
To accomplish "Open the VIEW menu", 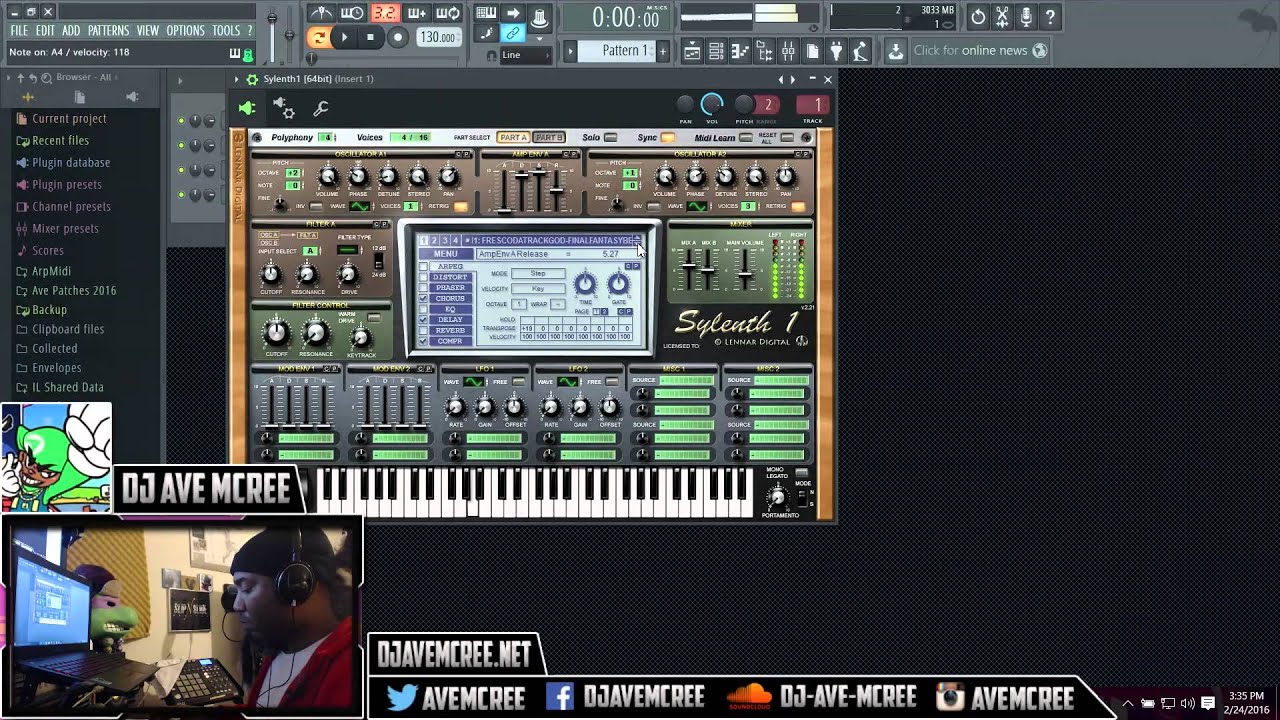I will click(148, 31).
